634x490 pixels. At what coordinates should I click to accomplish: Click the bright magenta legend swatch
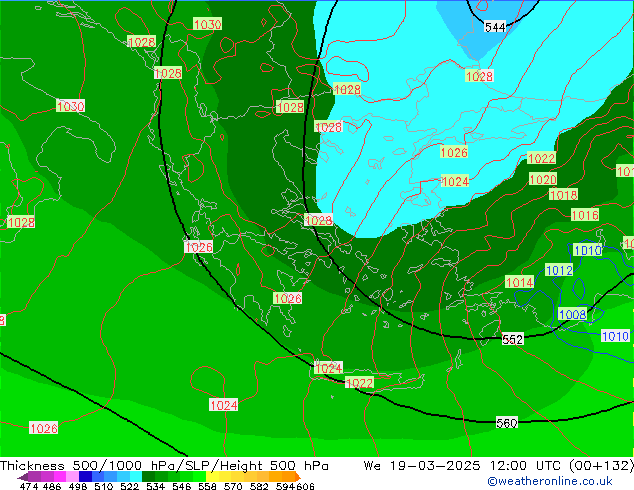[x=60, y=476]
